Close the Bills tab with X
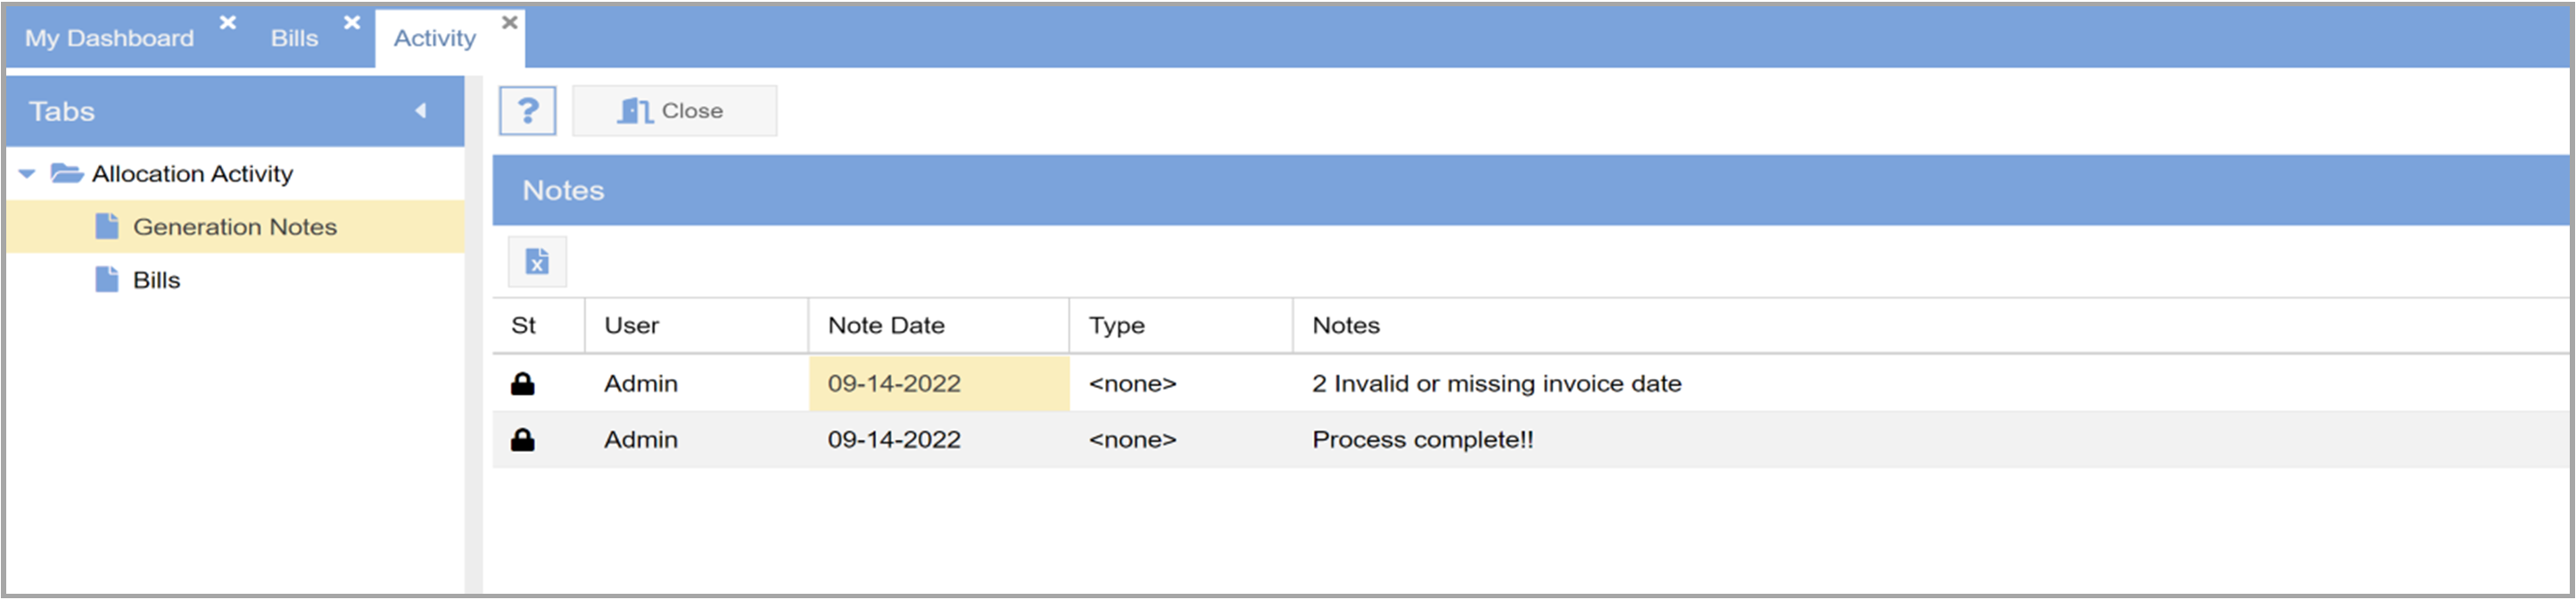 pos(352,22)
